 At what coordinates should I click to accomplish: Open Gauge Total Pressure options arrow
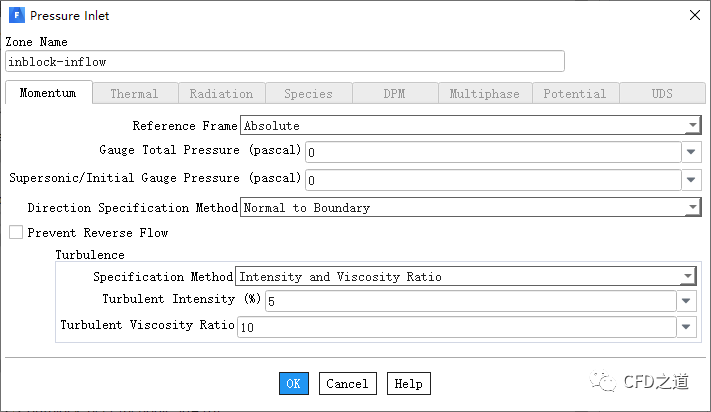pyautogui.click(x=691, y=152)
